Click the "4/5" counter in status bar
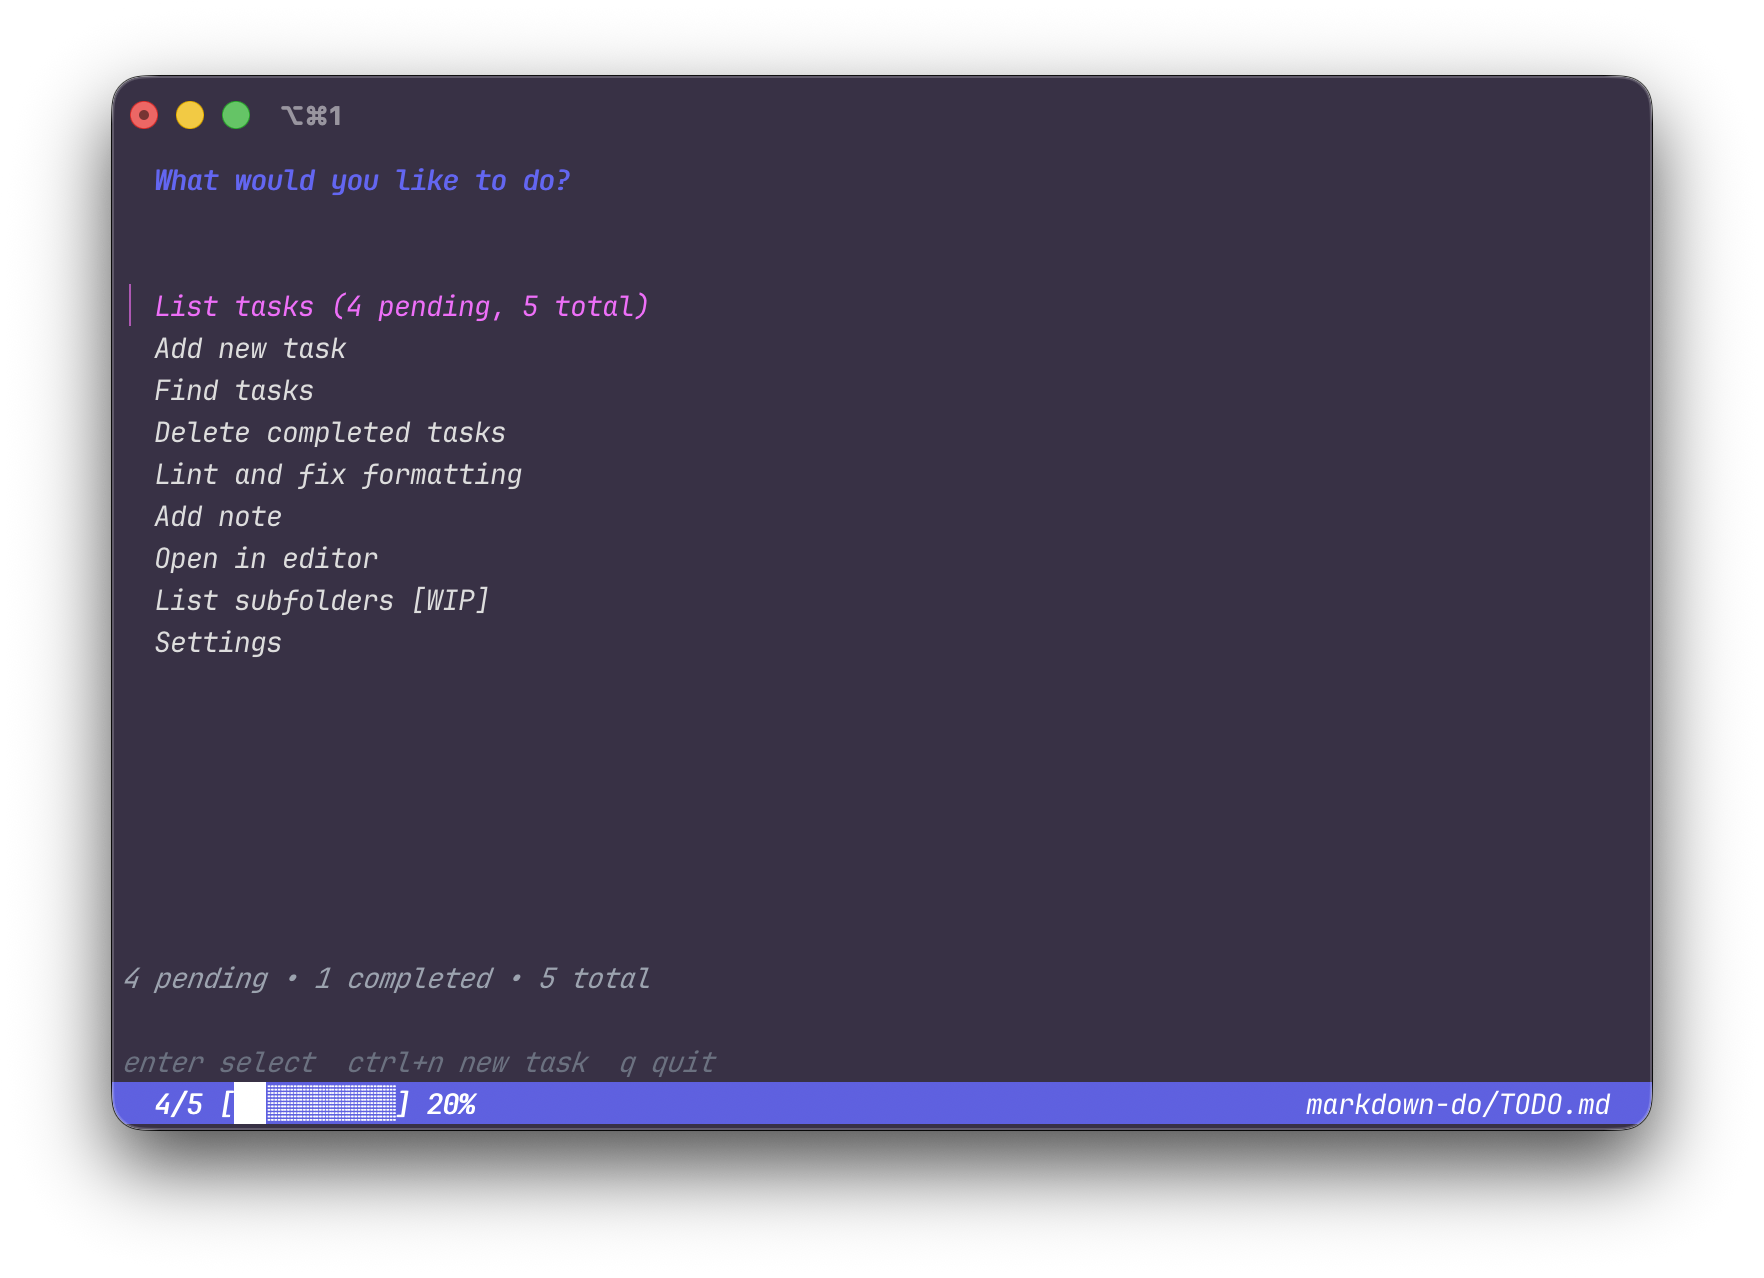This screenshot has height=1278, width=1764. [180, 1105]
